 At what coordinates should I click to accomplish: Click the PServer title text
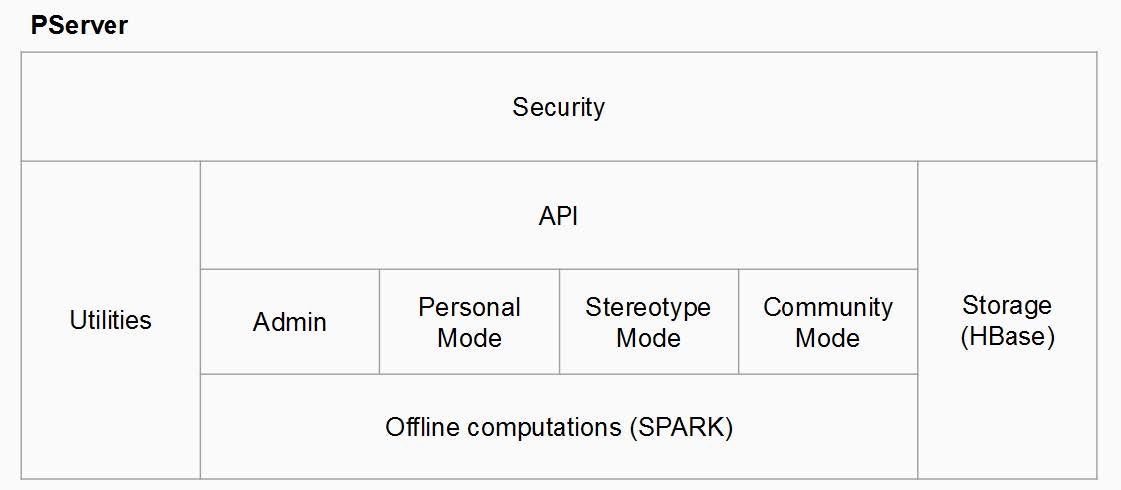(x=79, y=25)
